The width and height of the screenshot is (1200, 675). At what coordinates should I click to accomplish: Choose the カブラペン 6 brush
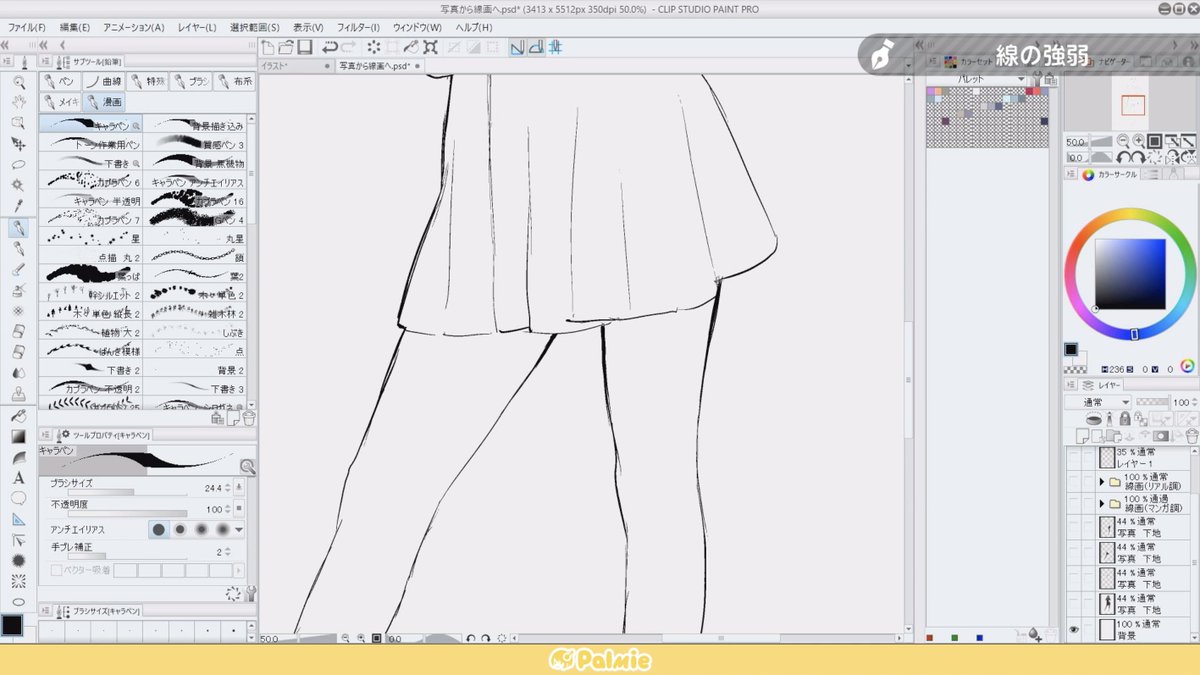click(91, 182)
